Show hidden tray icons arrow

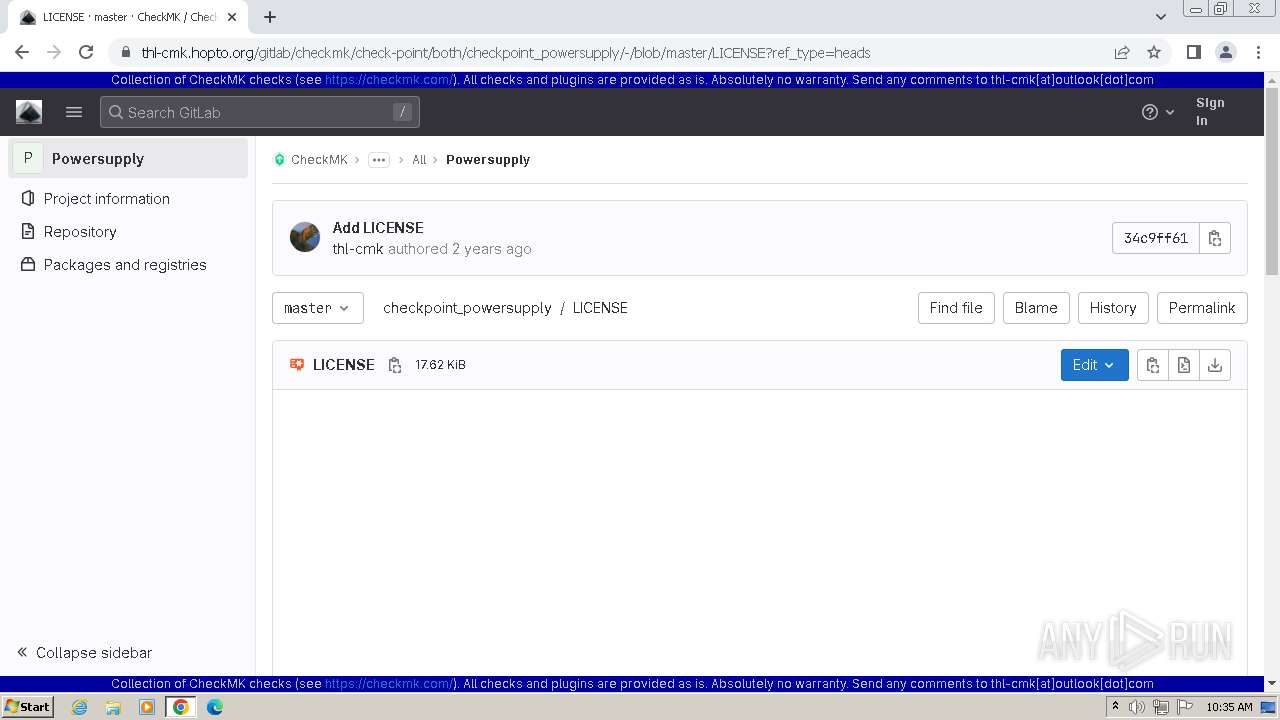click(x=1115, y=707)
